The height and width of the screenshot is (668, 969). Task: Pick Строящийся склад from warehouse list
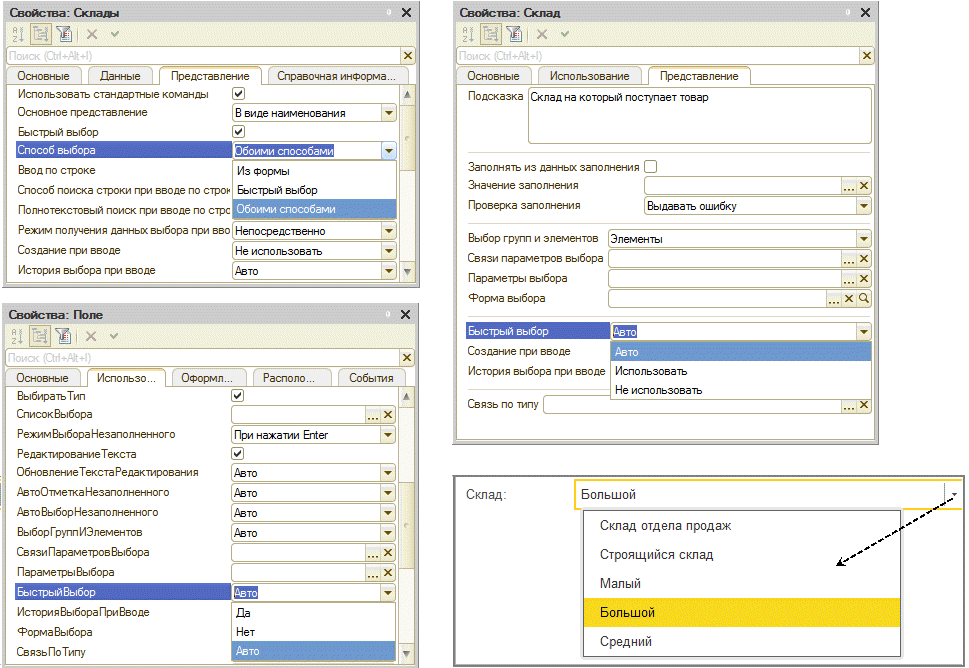[655, 555]
